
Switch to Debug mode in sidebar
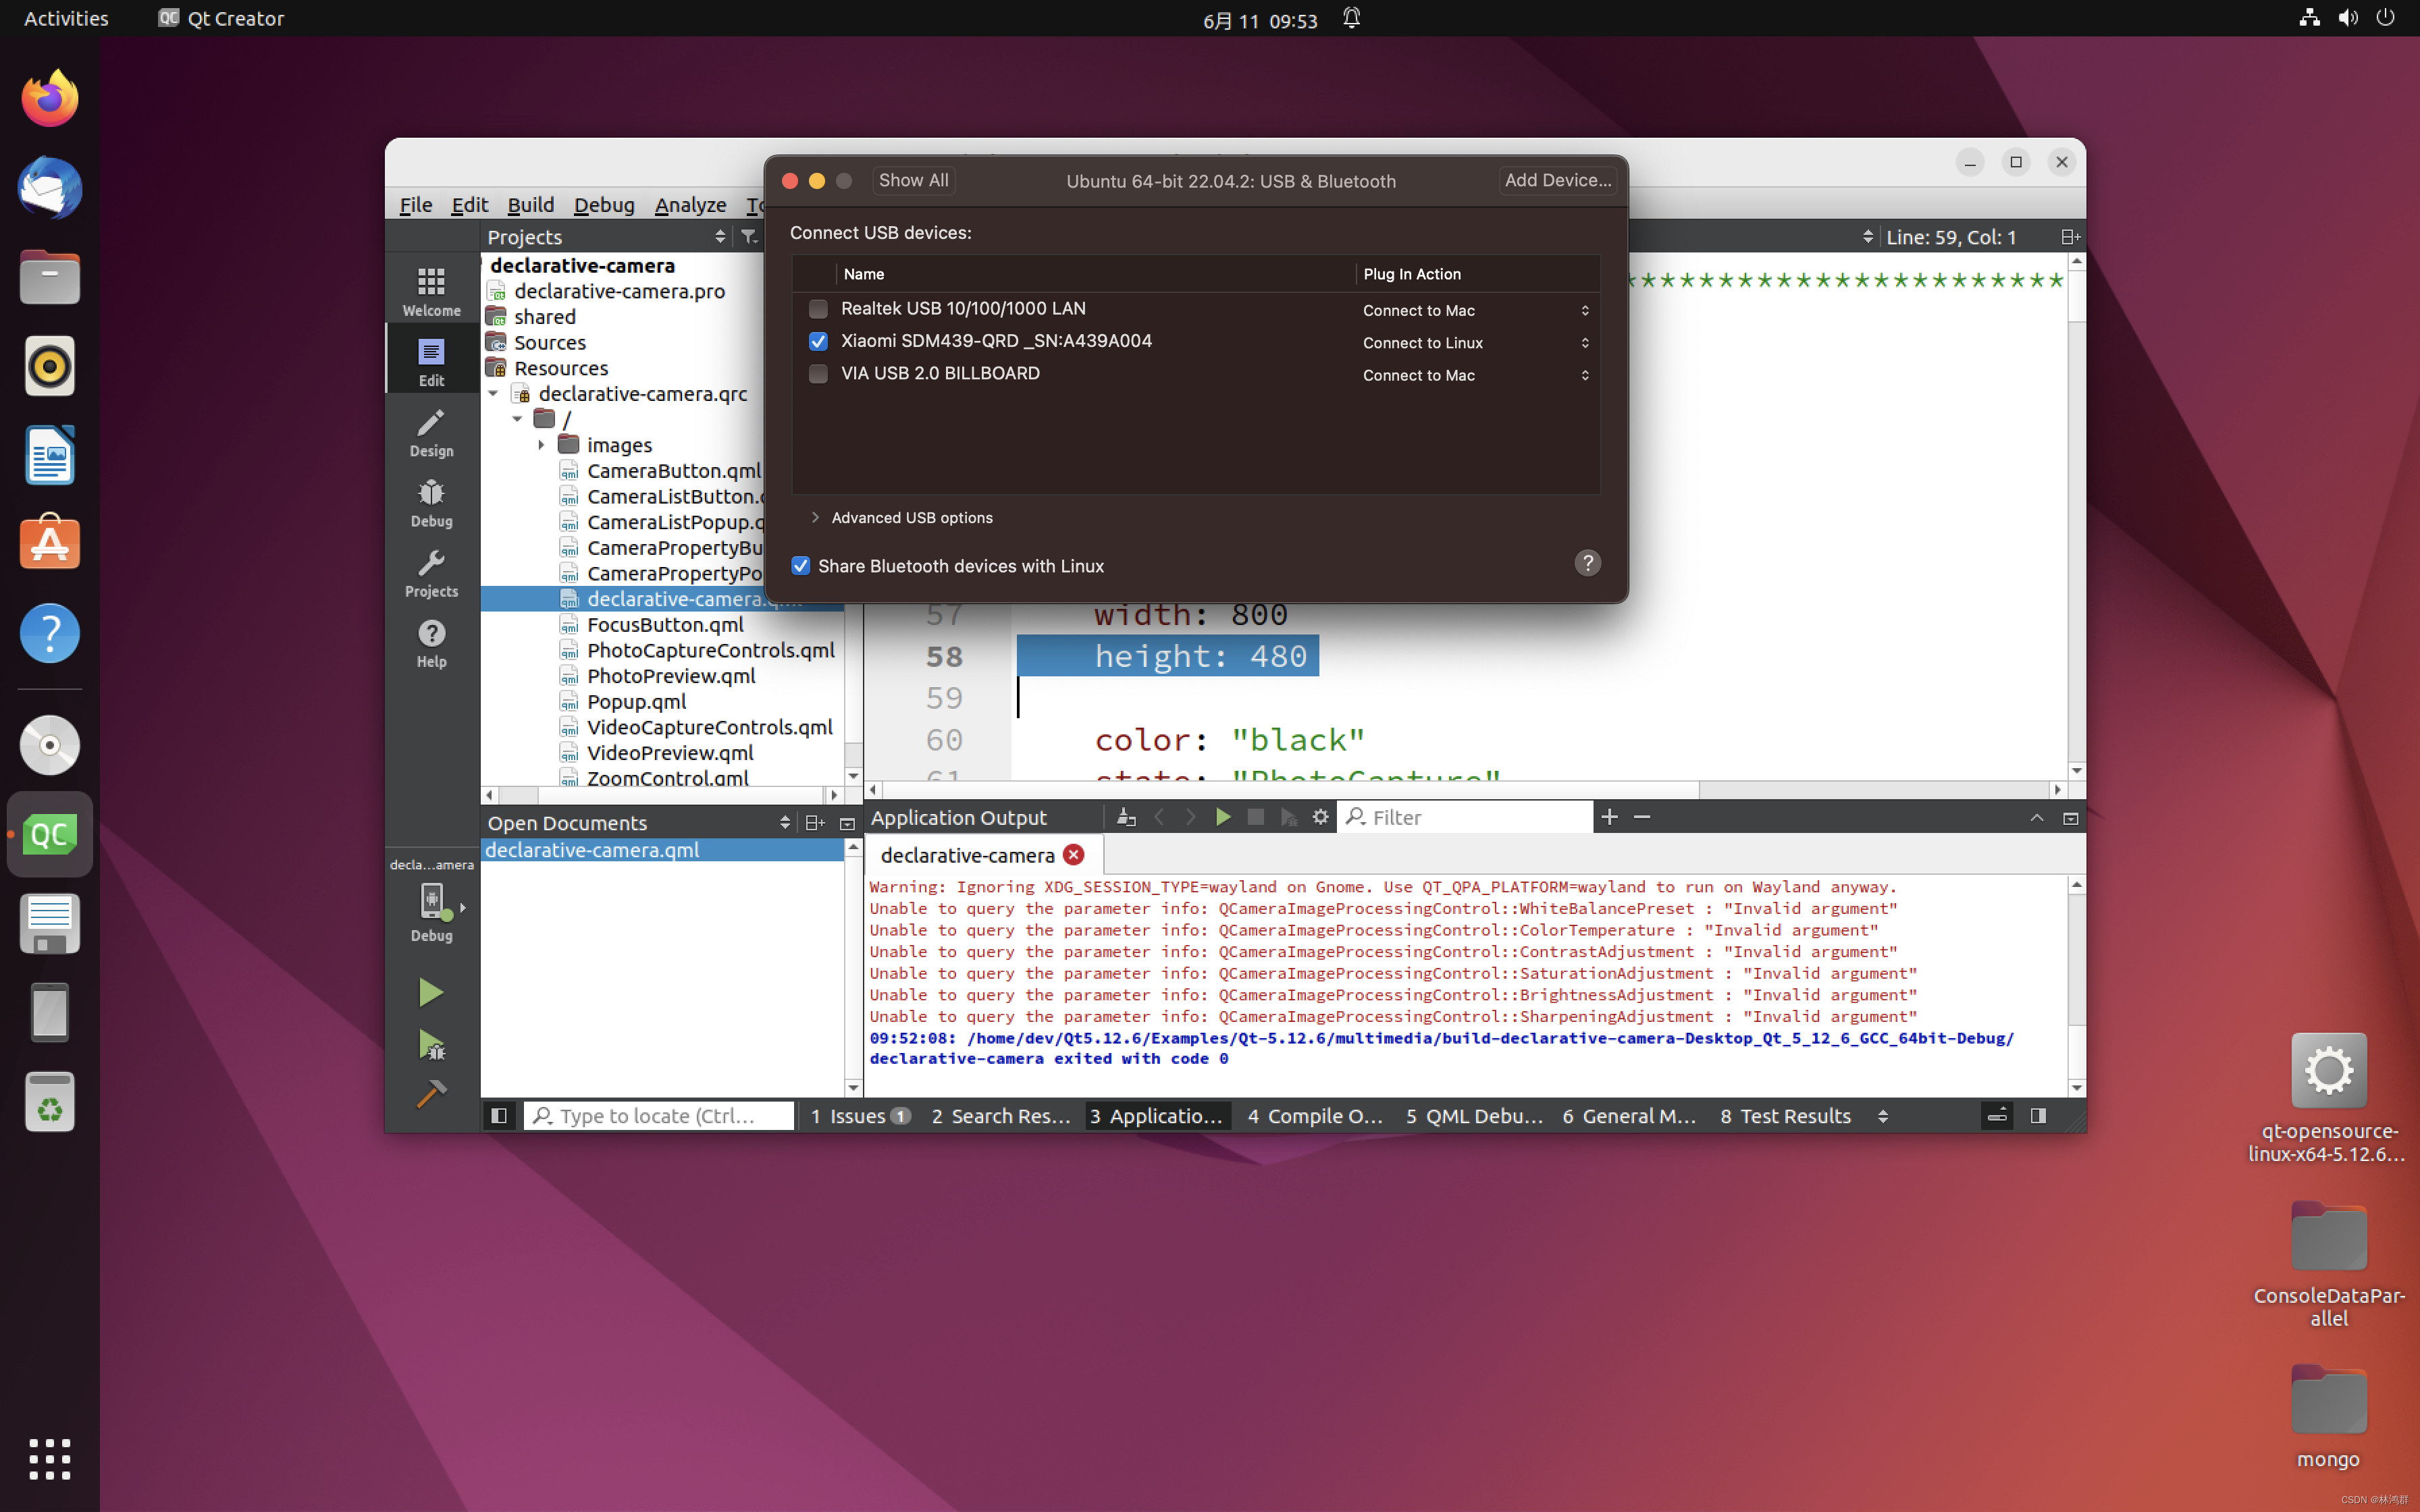(431, 502)
